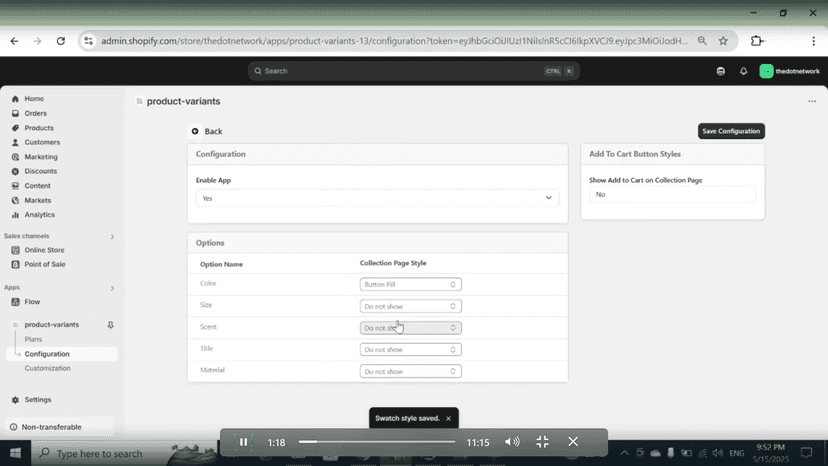Exit fullscreen using shrink icon
The height and width of the screenshot is (466, 828).
coord(542,442)
